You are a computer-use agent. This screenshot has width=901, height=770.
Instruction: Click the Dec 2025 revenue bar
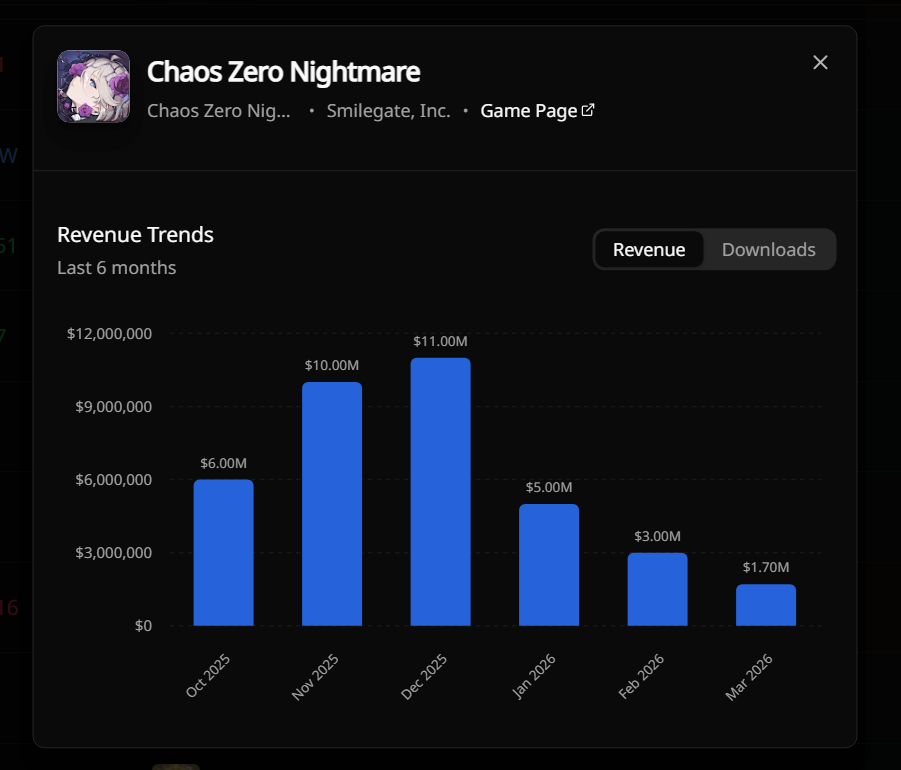441,492
